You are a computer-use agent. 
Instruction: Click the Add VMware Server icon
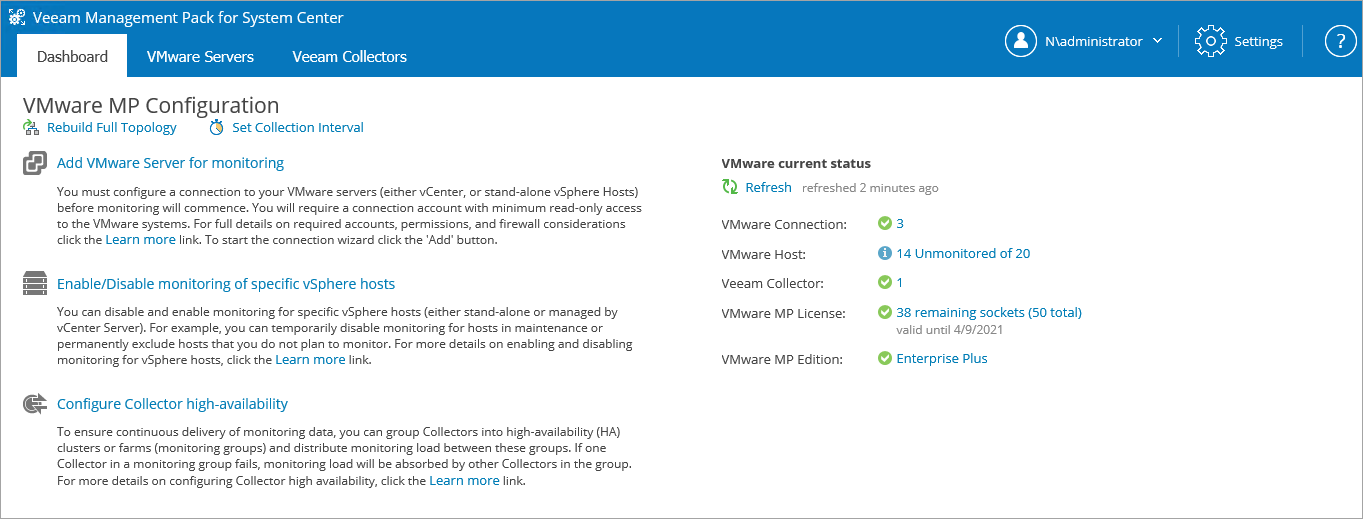tap(35, 163)
